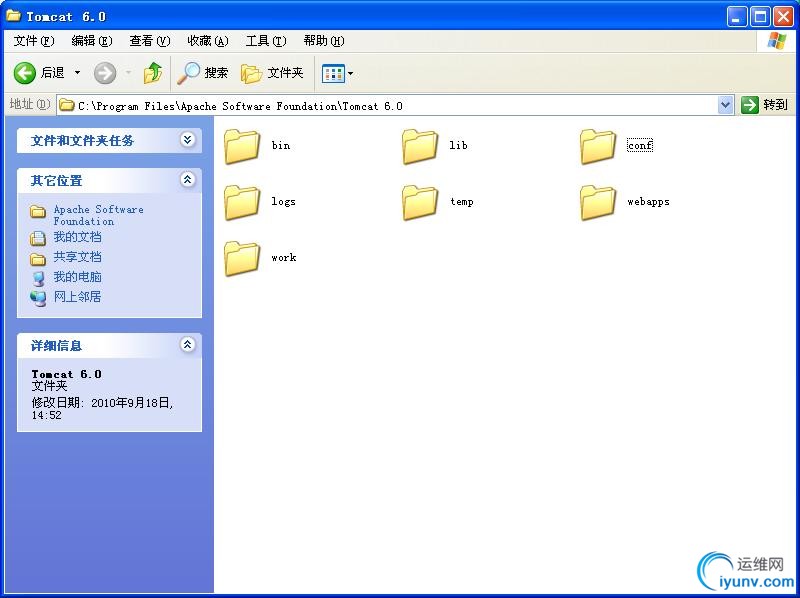Click the conf folder name label
800x598 pixels.
pyautogui.click(x=640, y=145)
